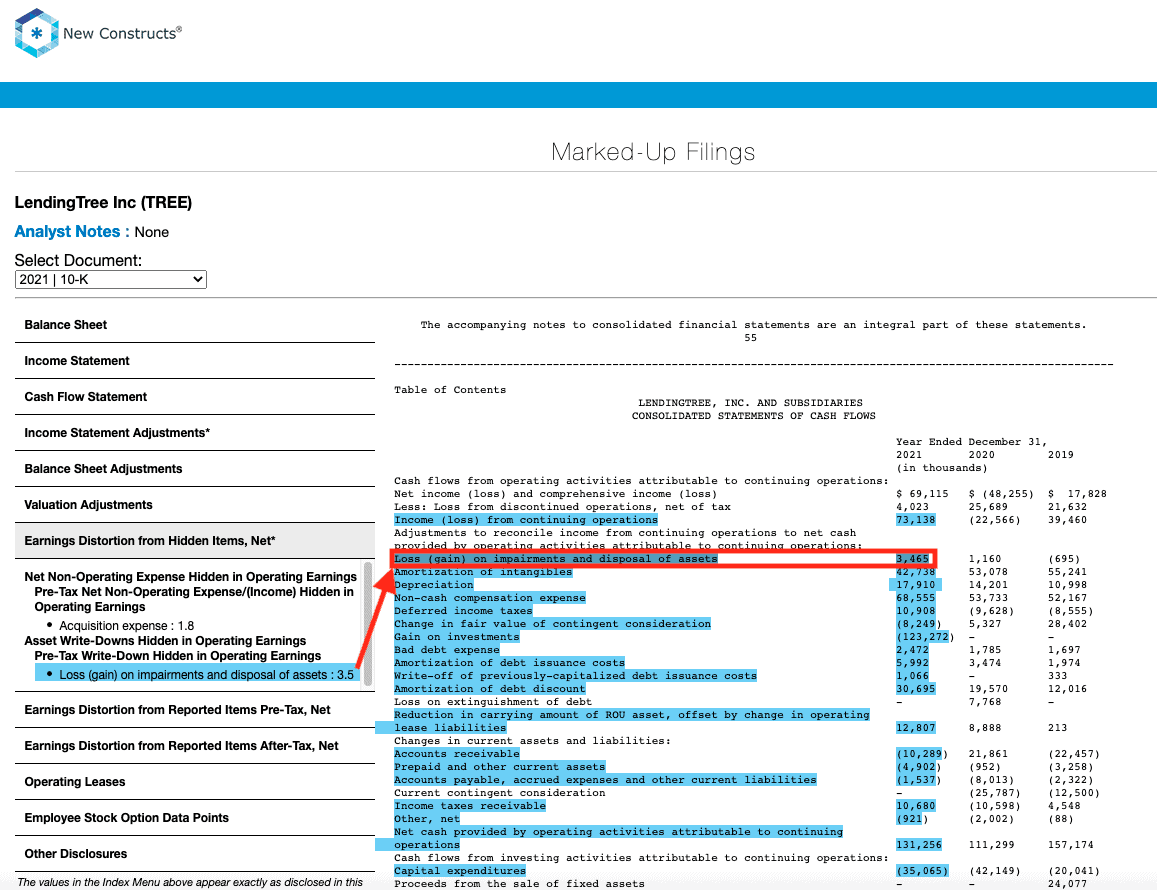This screenshot has width=1157, height=890.
Task: Collapse Earnings Distortion from Hidden Items, Net
Action: tap(195, 541)
